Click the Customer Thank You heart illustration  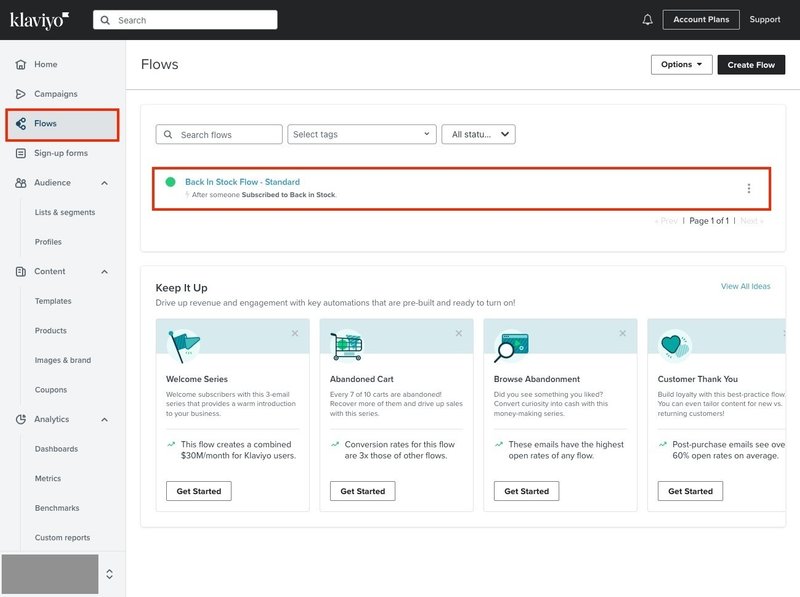[674, 345]
